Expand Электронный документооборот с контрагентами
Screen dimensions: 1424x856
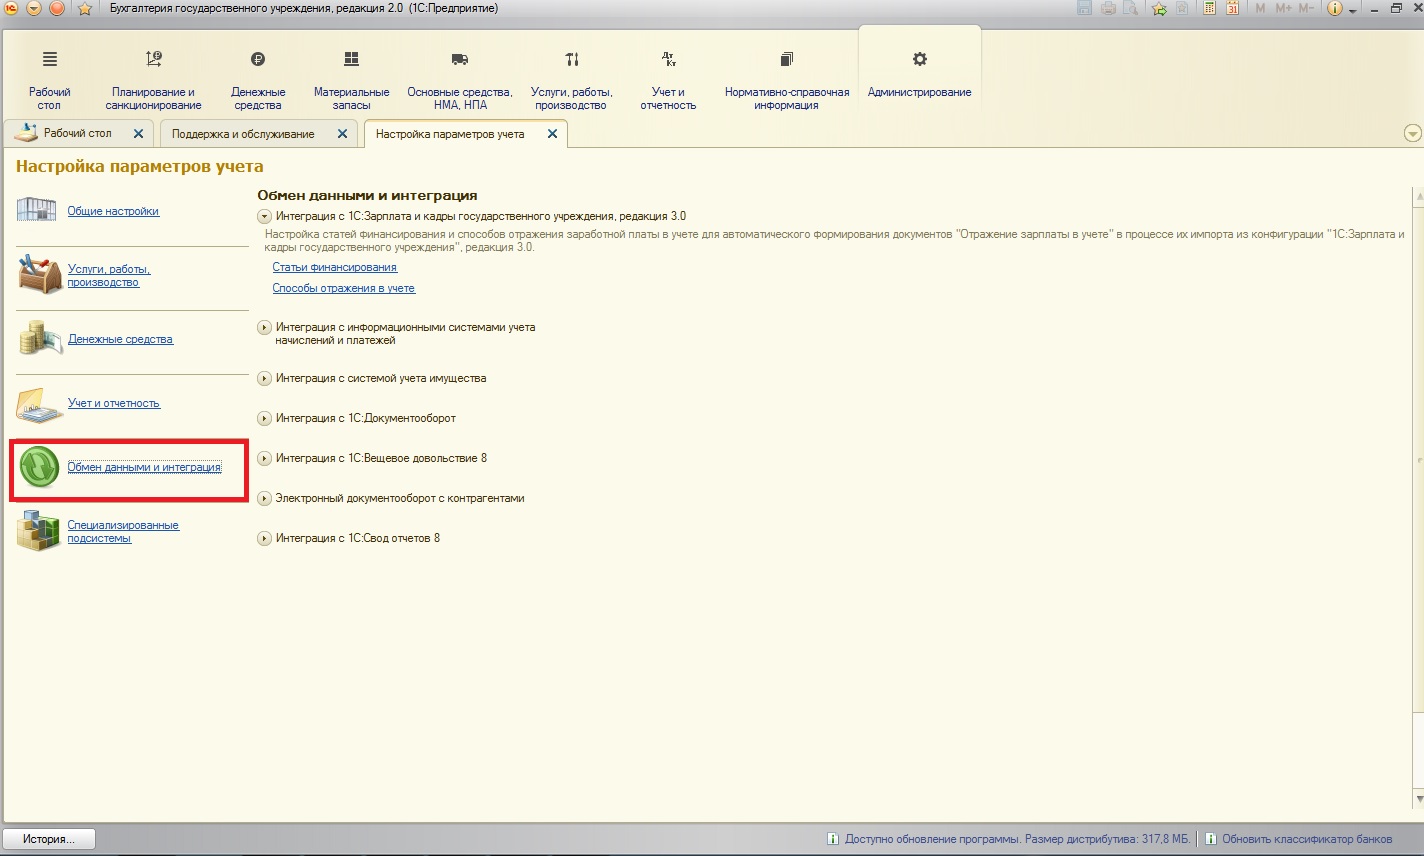[264, 498]
